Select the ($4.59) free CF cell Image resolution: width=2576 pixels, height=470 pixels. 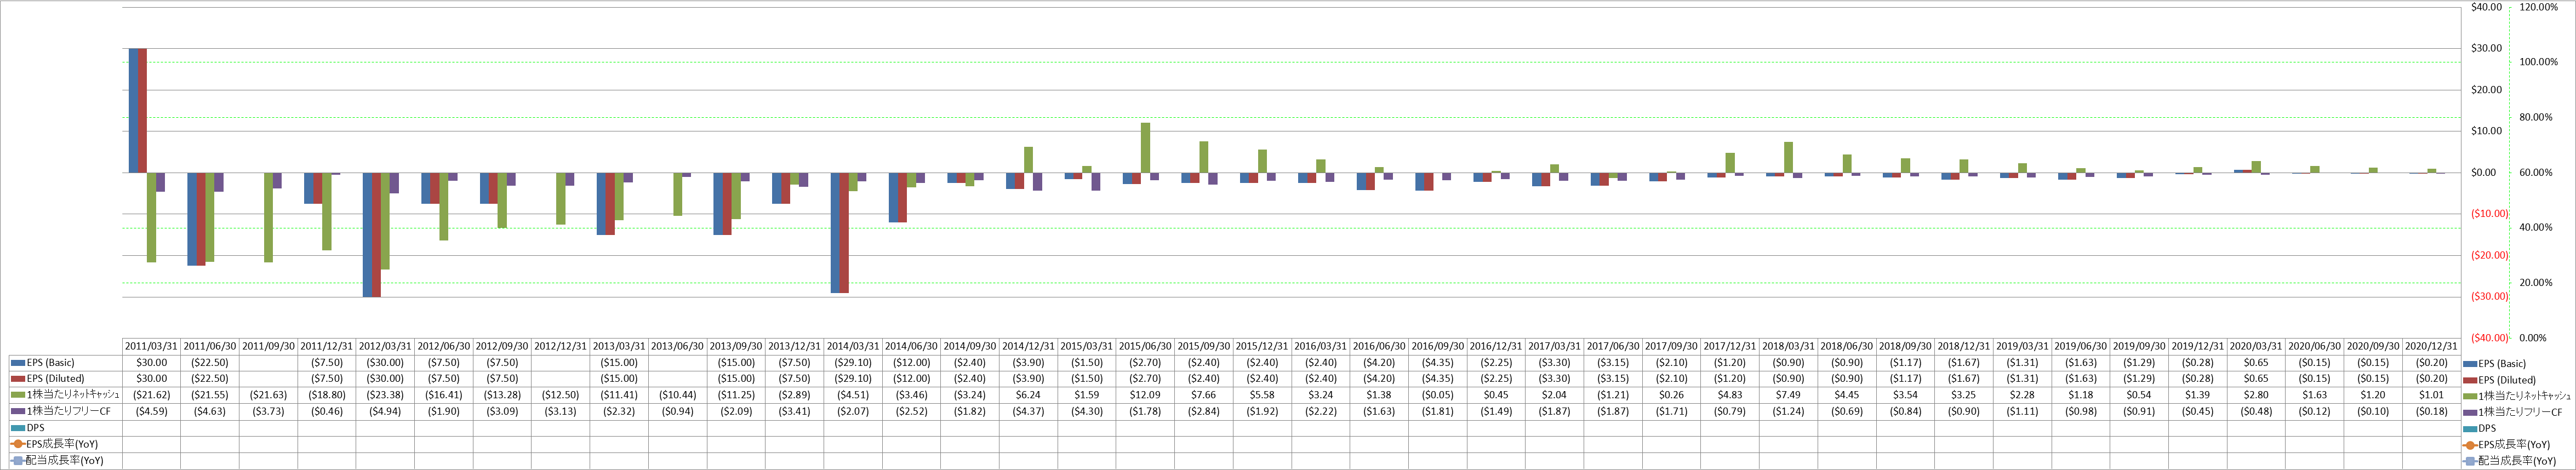tap(151, 411)
